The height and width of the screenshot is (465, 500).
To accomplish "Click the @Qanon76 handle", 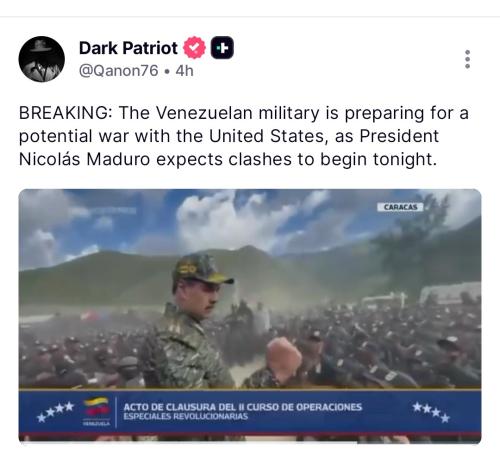I will pyautogui.click(x=118, y=71).
